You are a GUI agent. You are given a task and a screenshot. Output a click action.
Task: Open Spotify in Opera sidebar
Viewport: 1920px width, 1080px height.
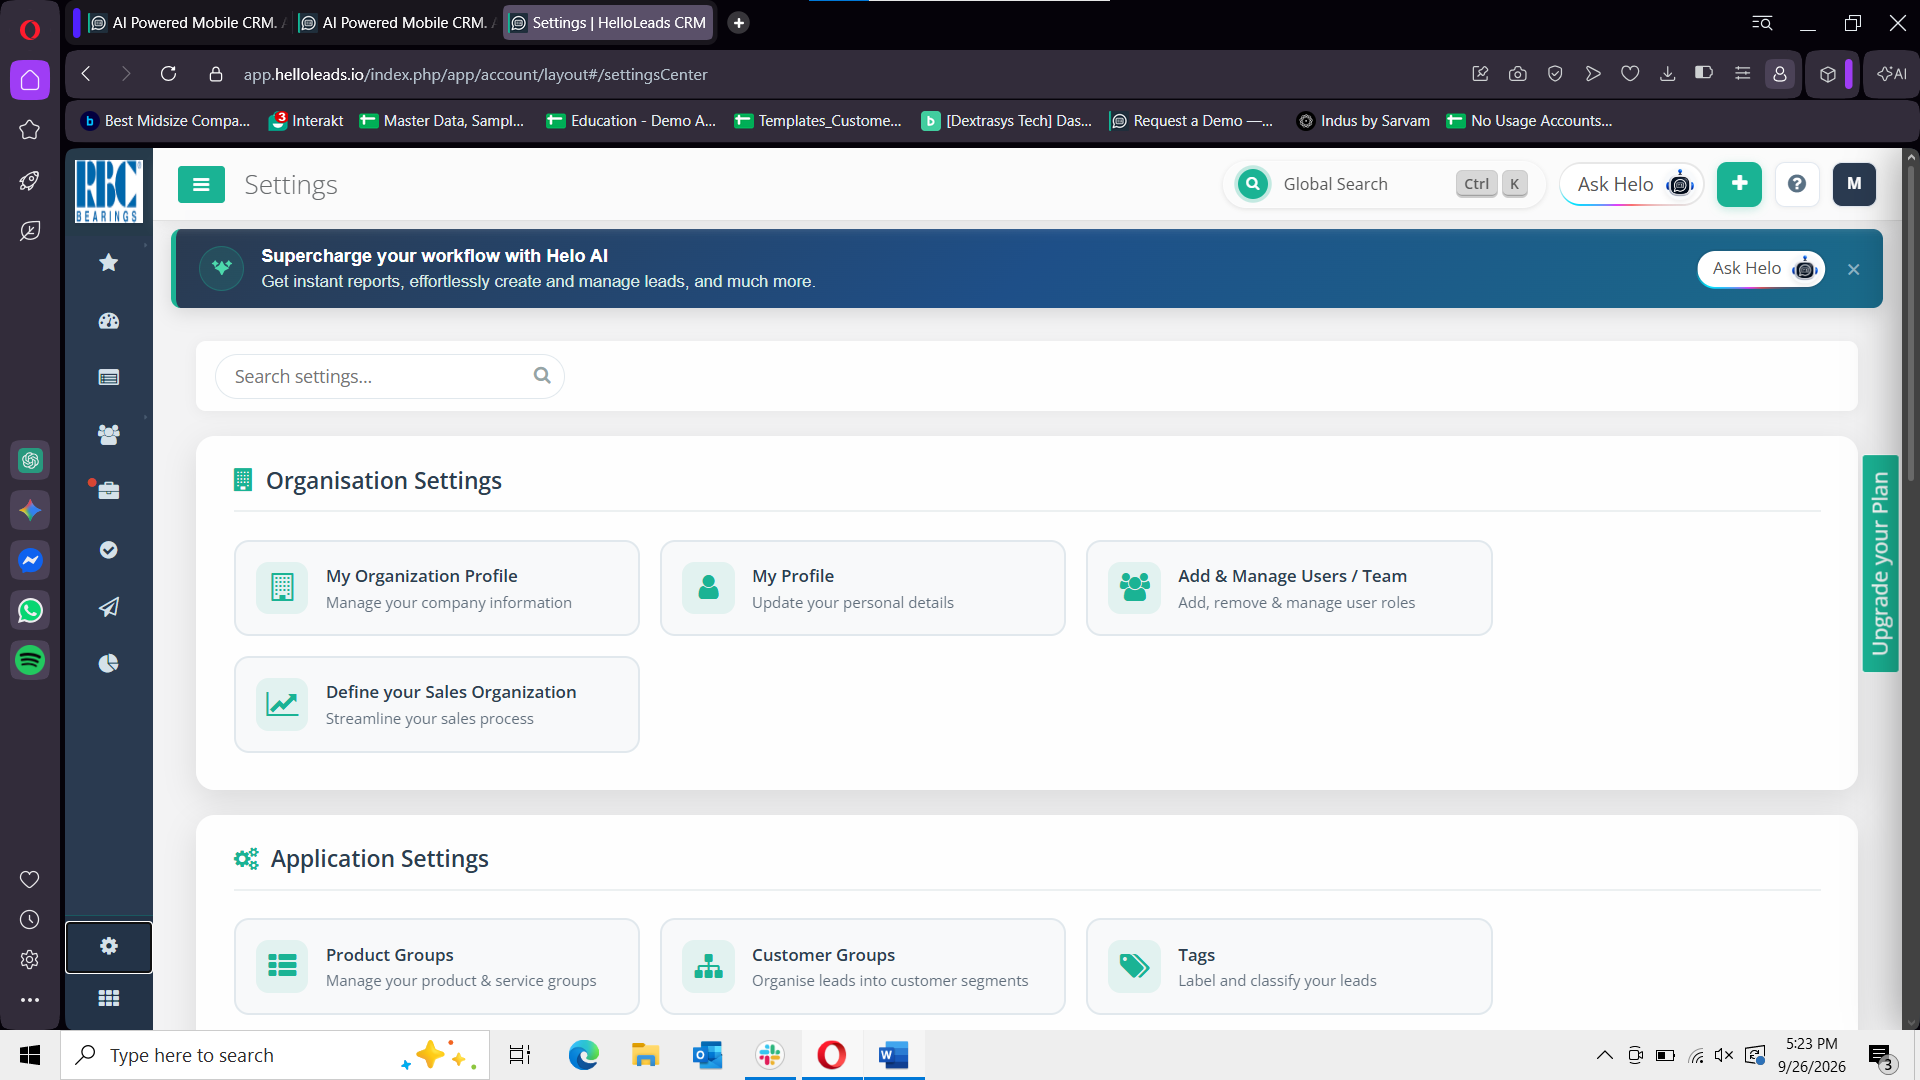(30, 660)
